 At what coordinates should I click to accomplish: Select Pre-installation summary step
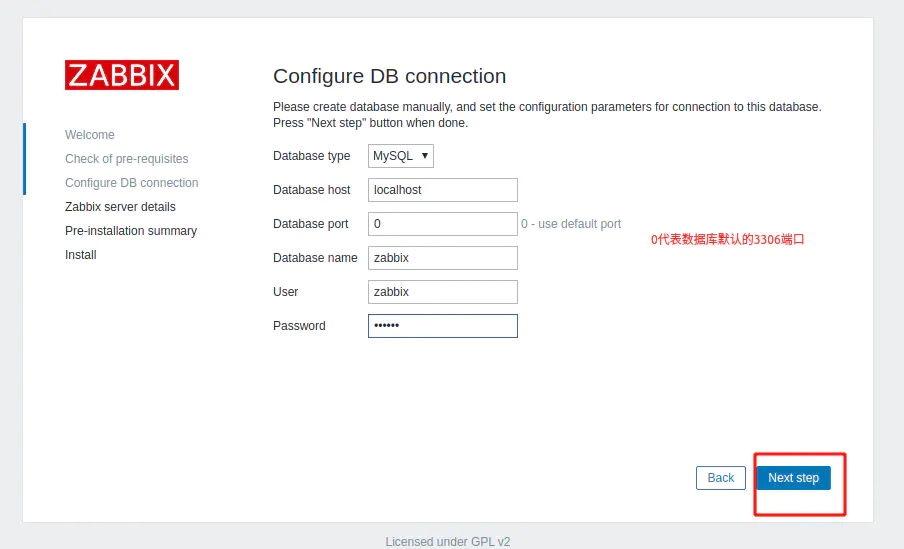click(x=131, y=231)
